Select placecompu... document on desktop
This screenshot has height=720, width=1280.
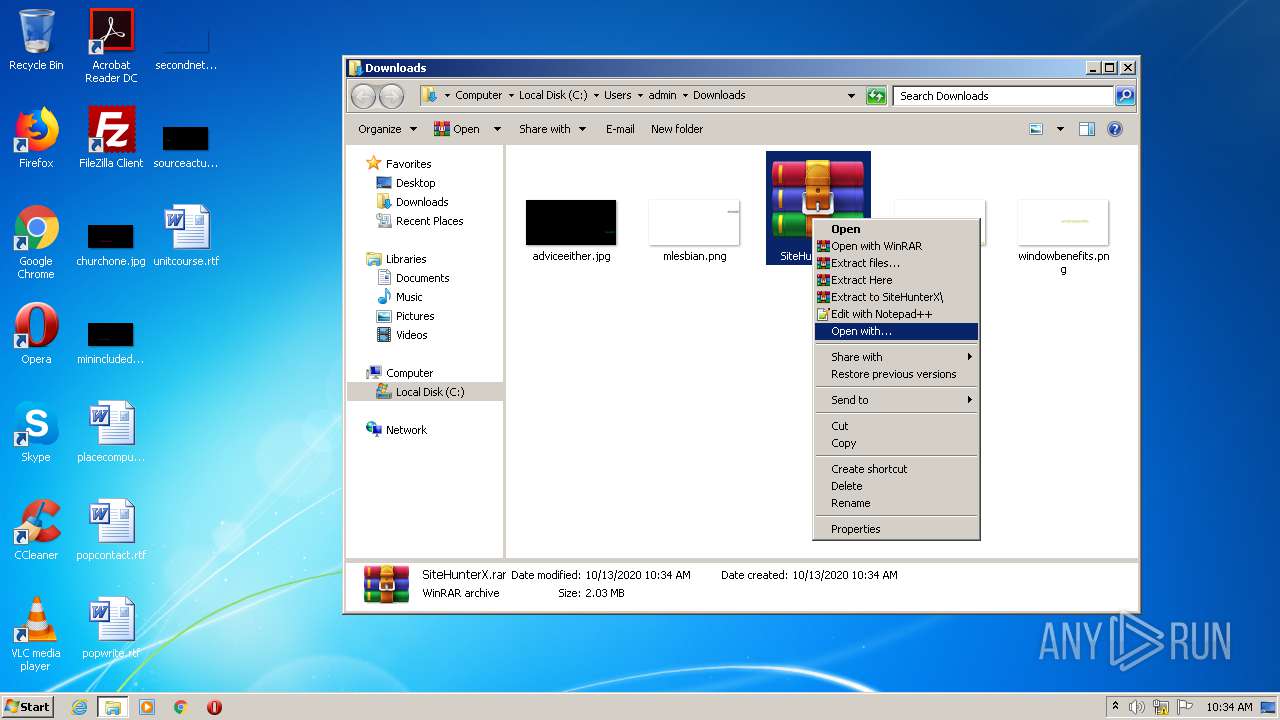point(111,432)
